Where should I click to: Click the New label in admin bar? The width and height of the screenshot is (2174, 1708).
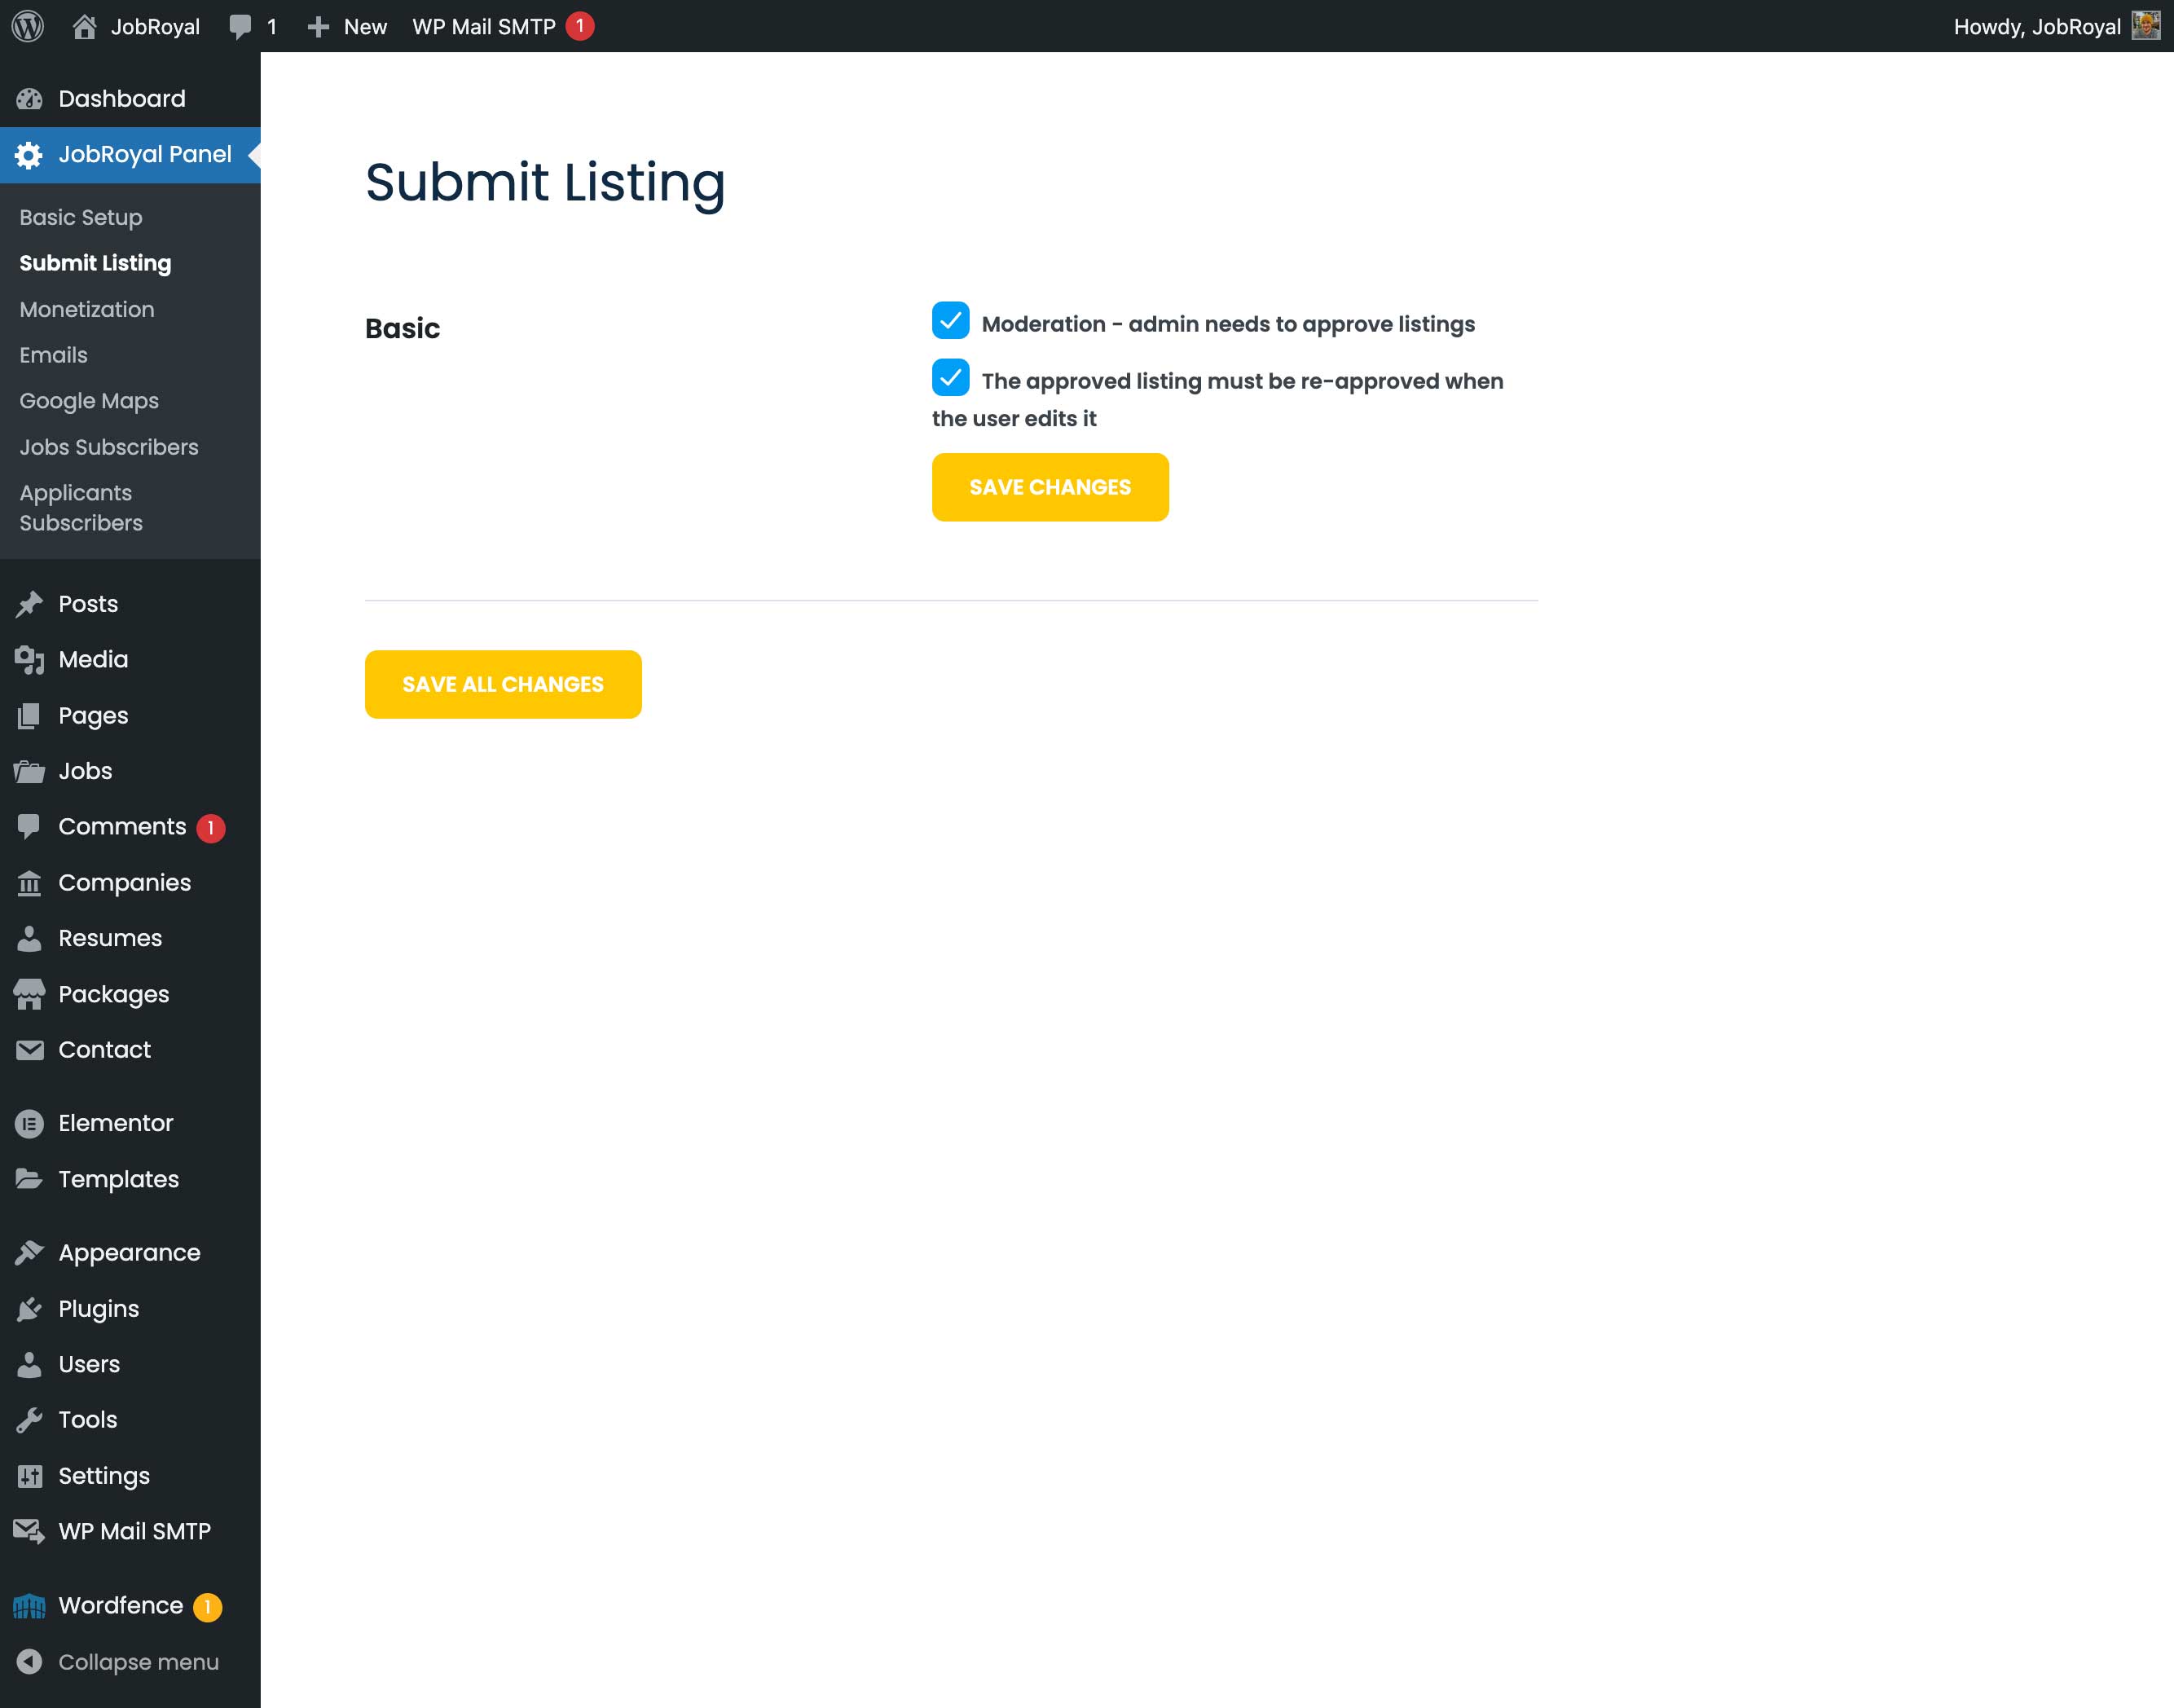365,27
